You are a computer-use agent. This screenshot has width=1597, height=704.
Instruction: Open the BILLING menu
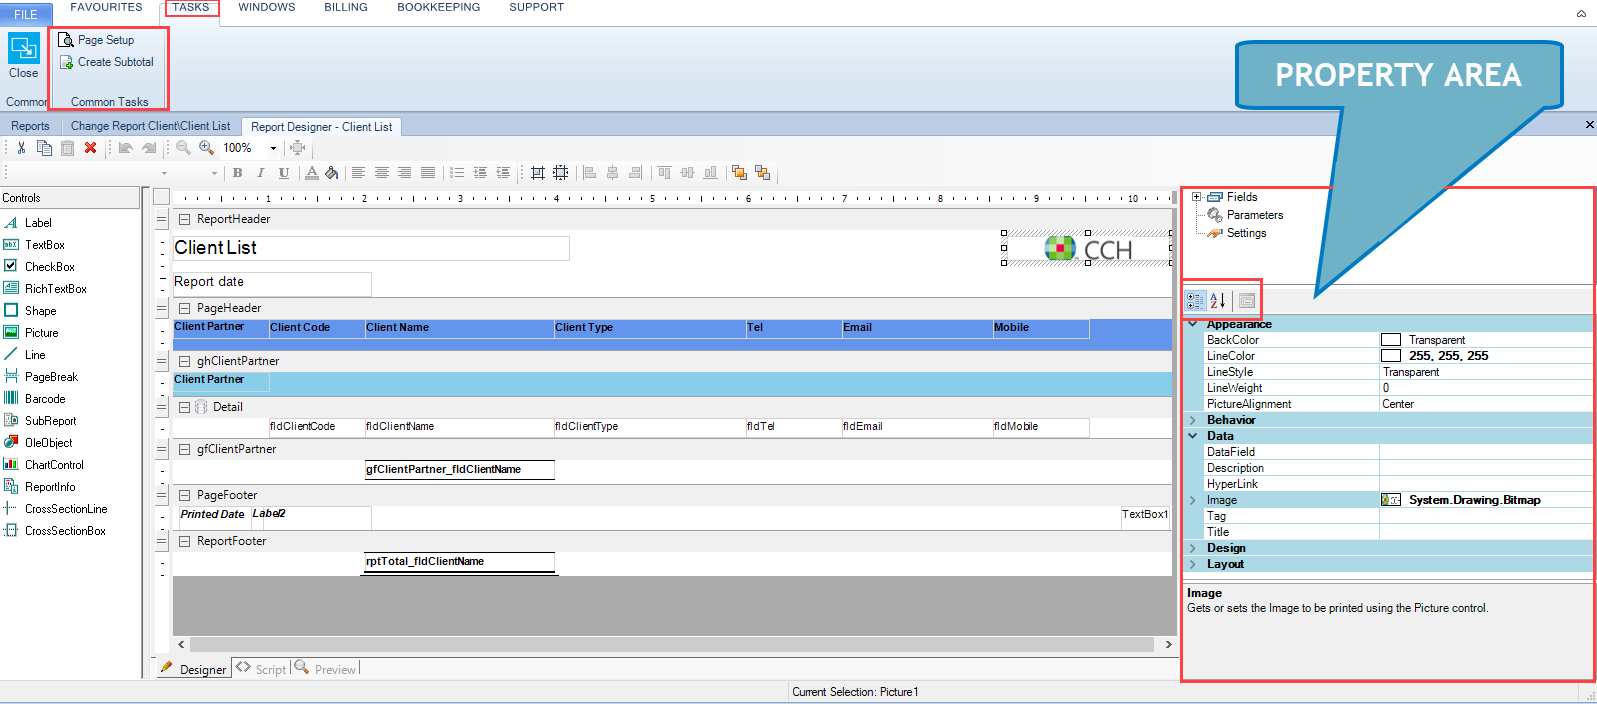pyautogui.click(x=346, y=7)
